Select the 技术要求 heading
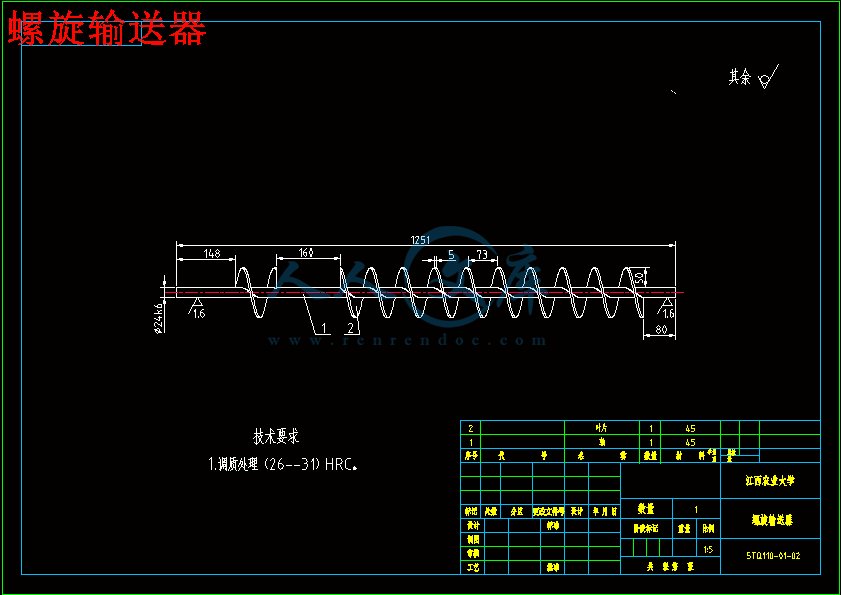 (x=276, y=437)
